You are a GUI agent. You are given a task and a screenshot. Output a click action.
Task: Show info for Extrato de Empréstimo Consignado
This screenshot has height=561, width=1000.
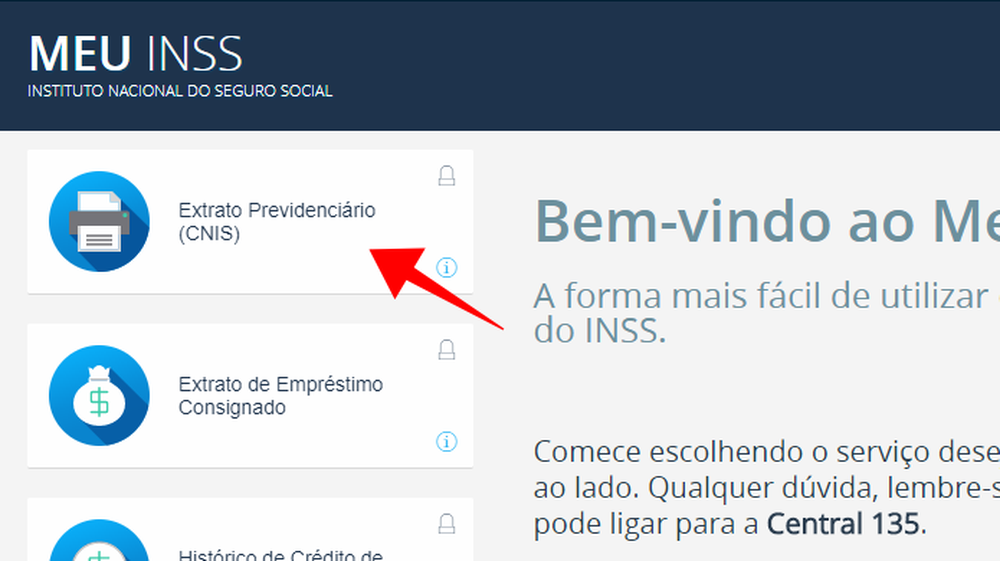tap(446, 441)
